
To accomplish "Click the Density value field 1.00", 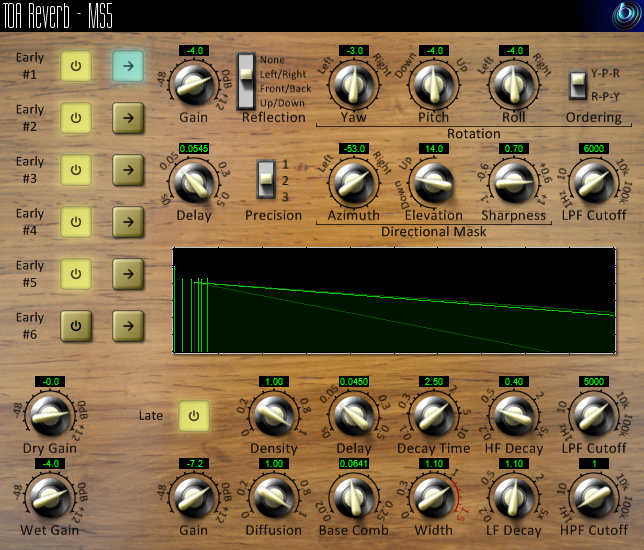I will pyautogui.click(x=274, y=382).
